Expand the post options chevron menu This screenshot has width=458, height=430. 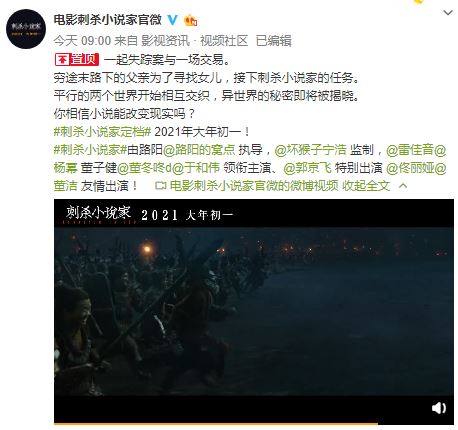pyautogui.click(x=448, y=13)
